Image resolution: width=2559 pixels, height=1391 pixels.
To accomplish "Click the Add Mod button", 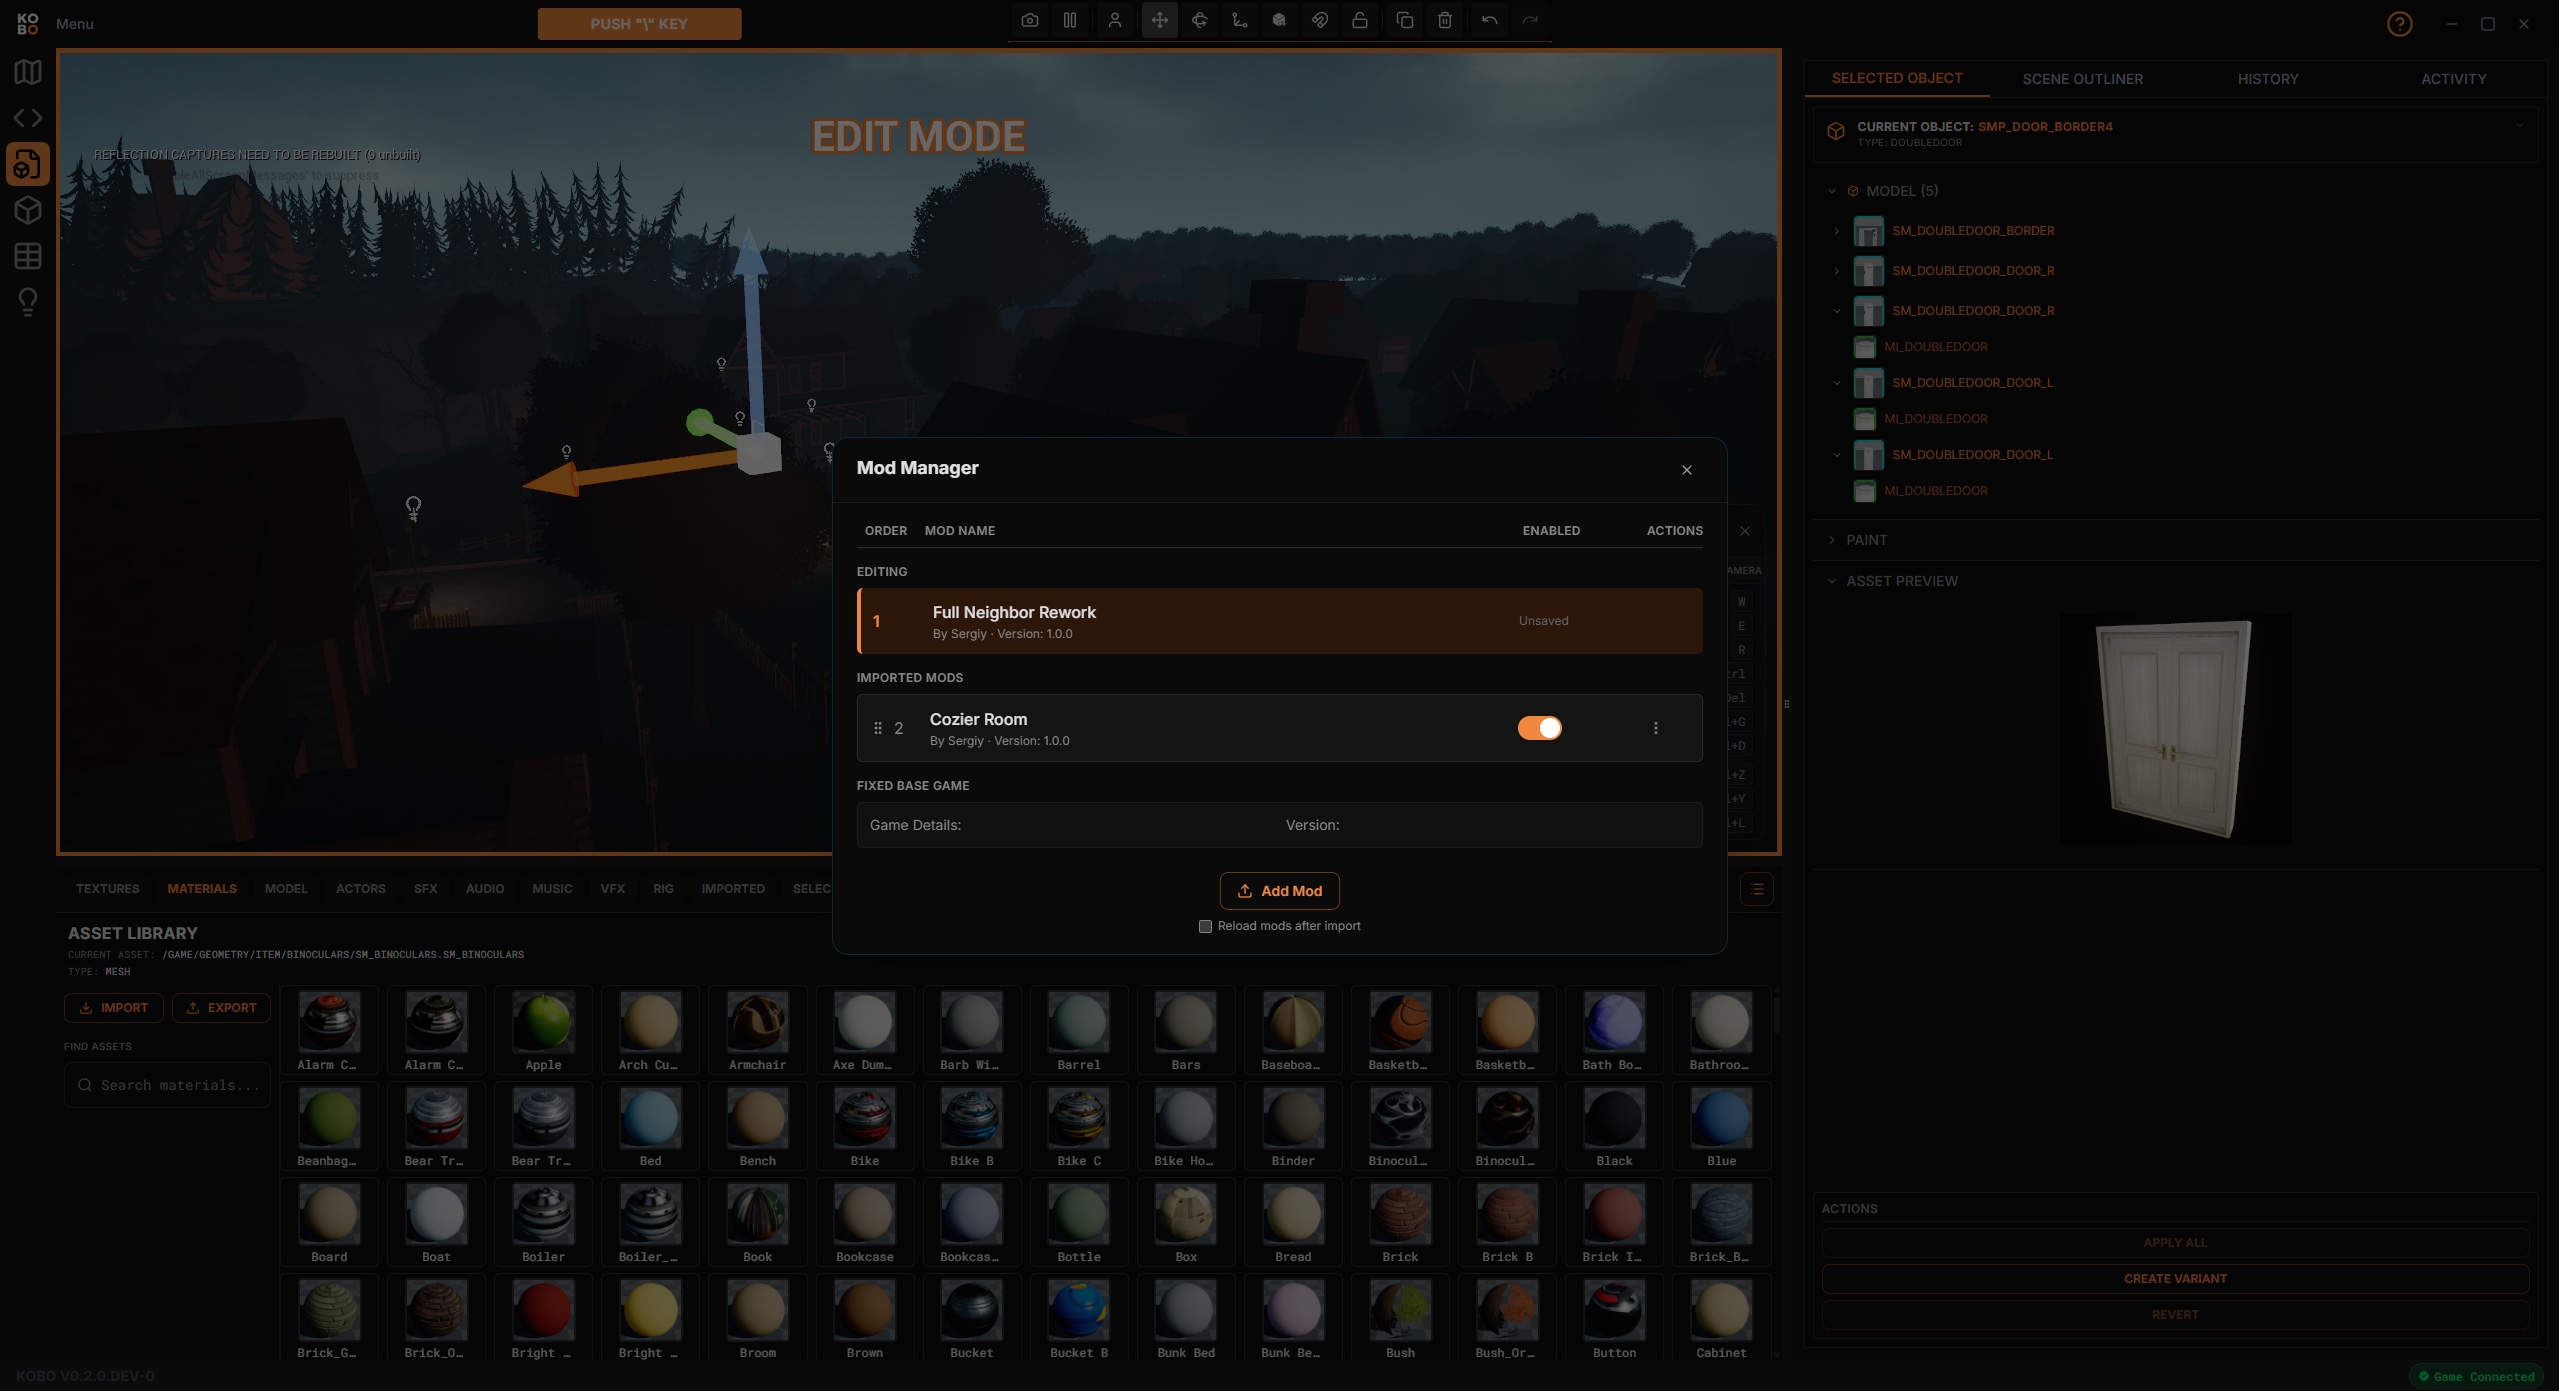I will (1280, 891).
